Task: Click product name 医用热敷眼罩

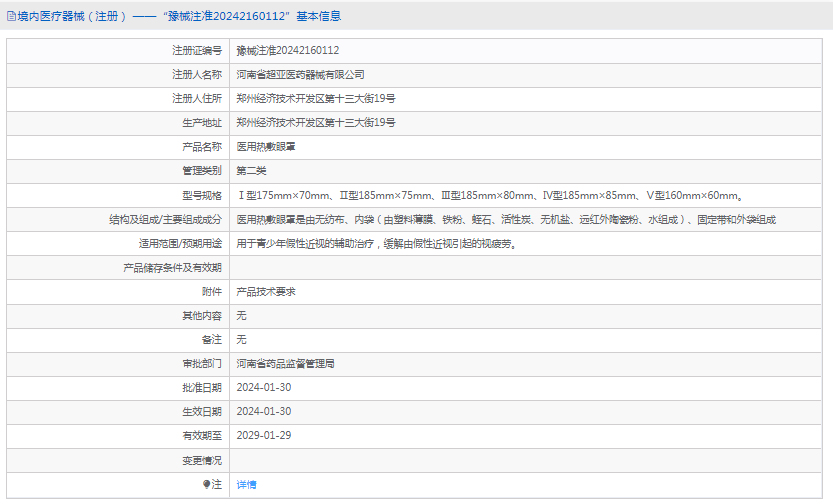Action: coord(265,146)
